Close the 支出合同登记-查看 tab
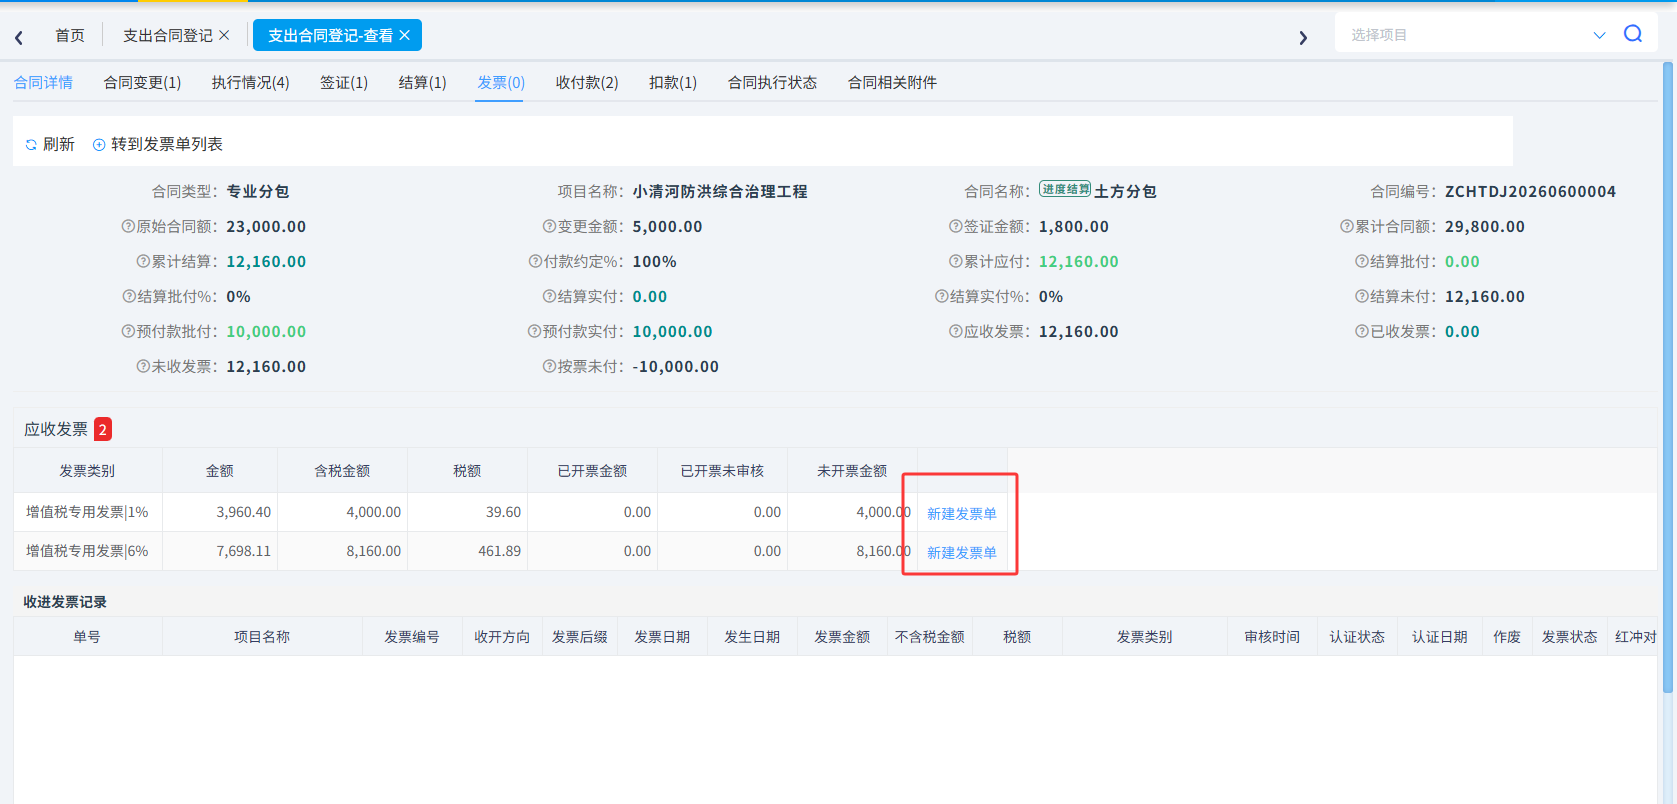Screen dimensions: 1677x804 point(404,35)
